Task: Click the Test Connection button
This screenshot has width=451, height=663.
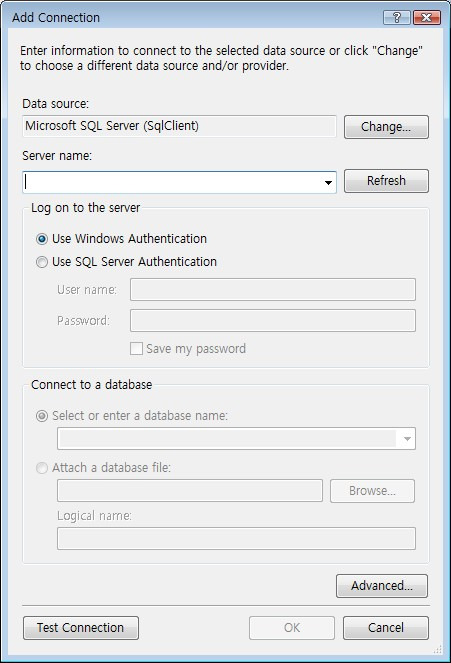Action: 81,628
